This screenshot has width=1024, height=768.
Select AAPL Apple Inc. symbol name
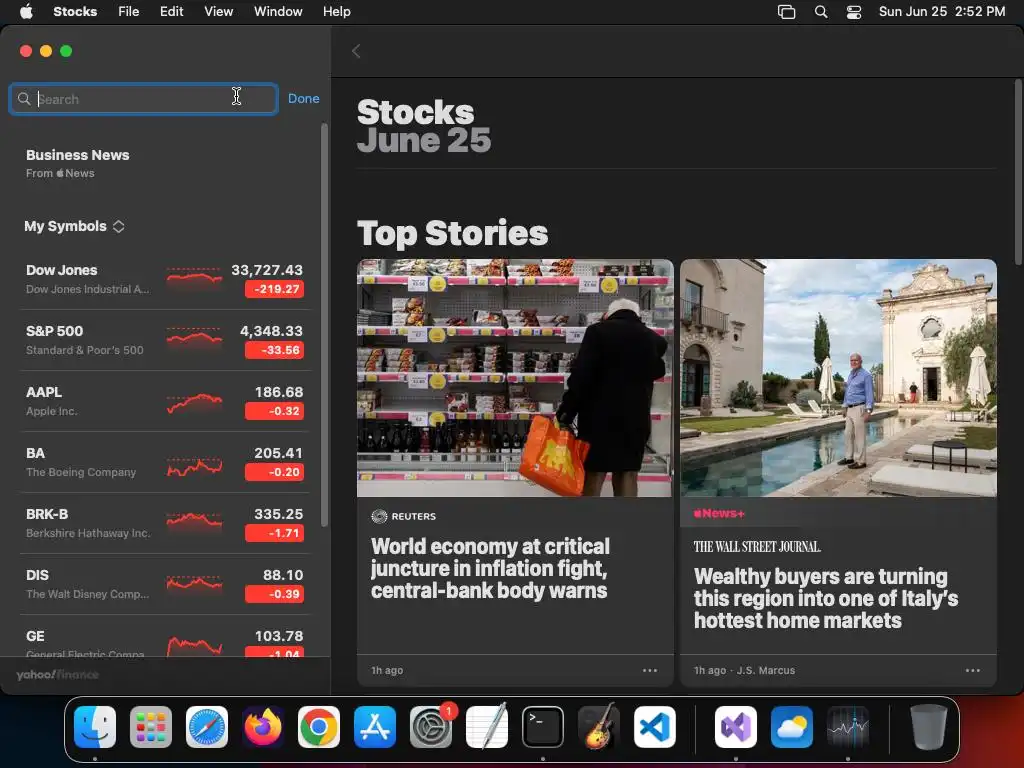[44, 392]
